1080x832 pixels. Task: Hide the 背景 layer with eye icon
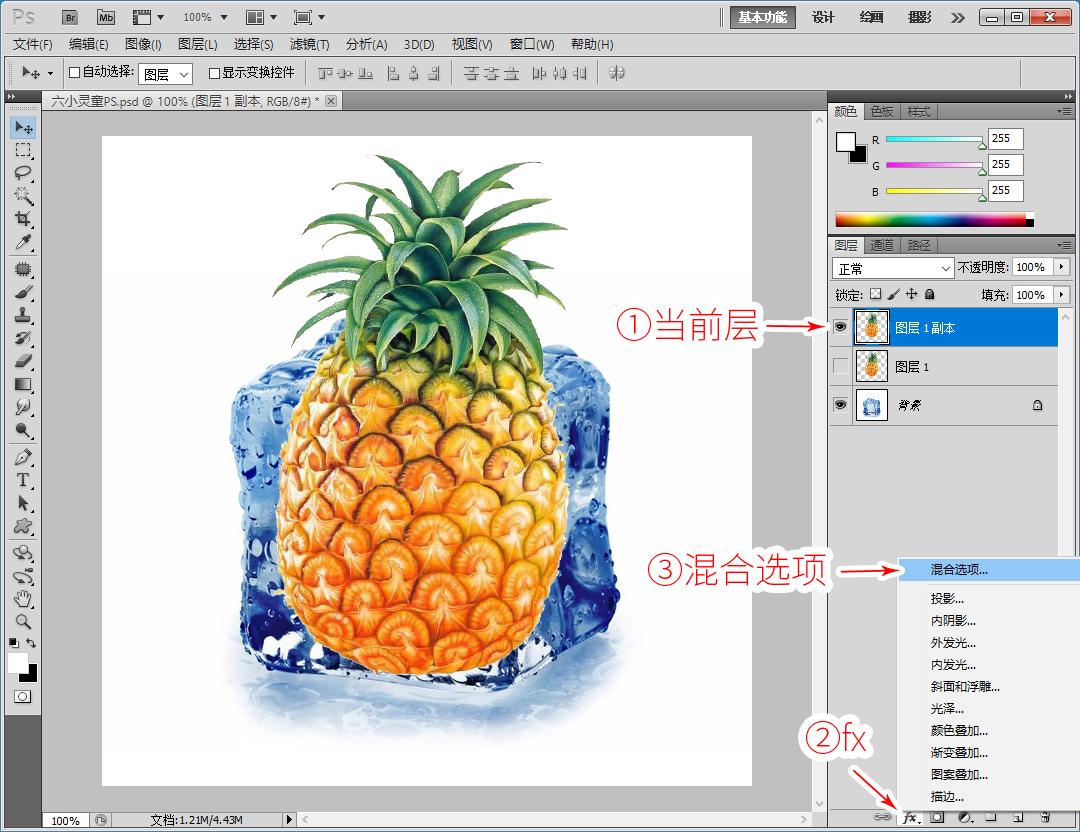coord(840,405)
